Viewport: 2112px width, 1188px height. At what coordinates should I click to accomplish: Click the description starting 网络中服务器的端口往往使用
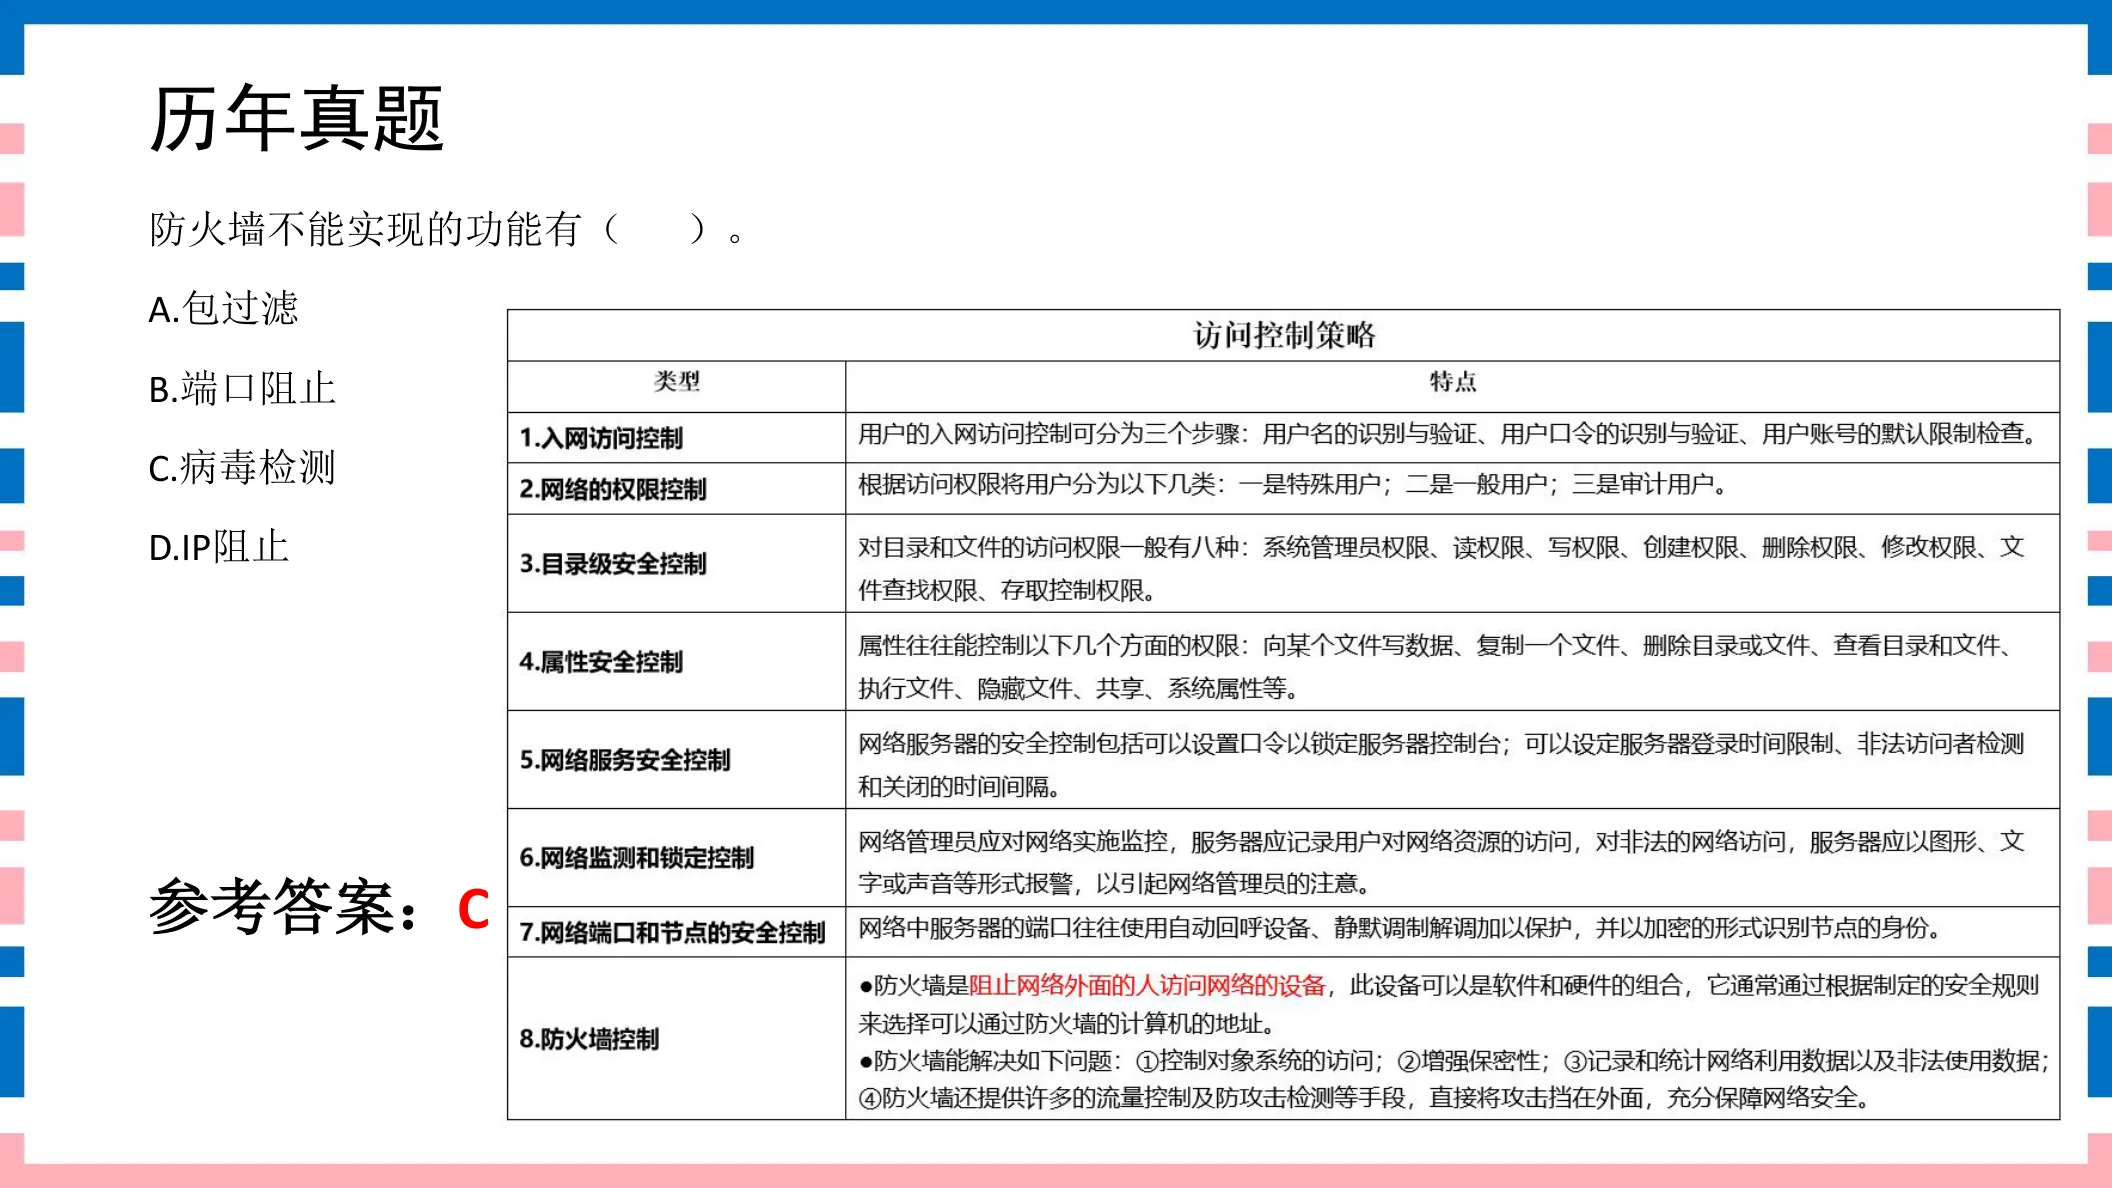click(1400, 928)
